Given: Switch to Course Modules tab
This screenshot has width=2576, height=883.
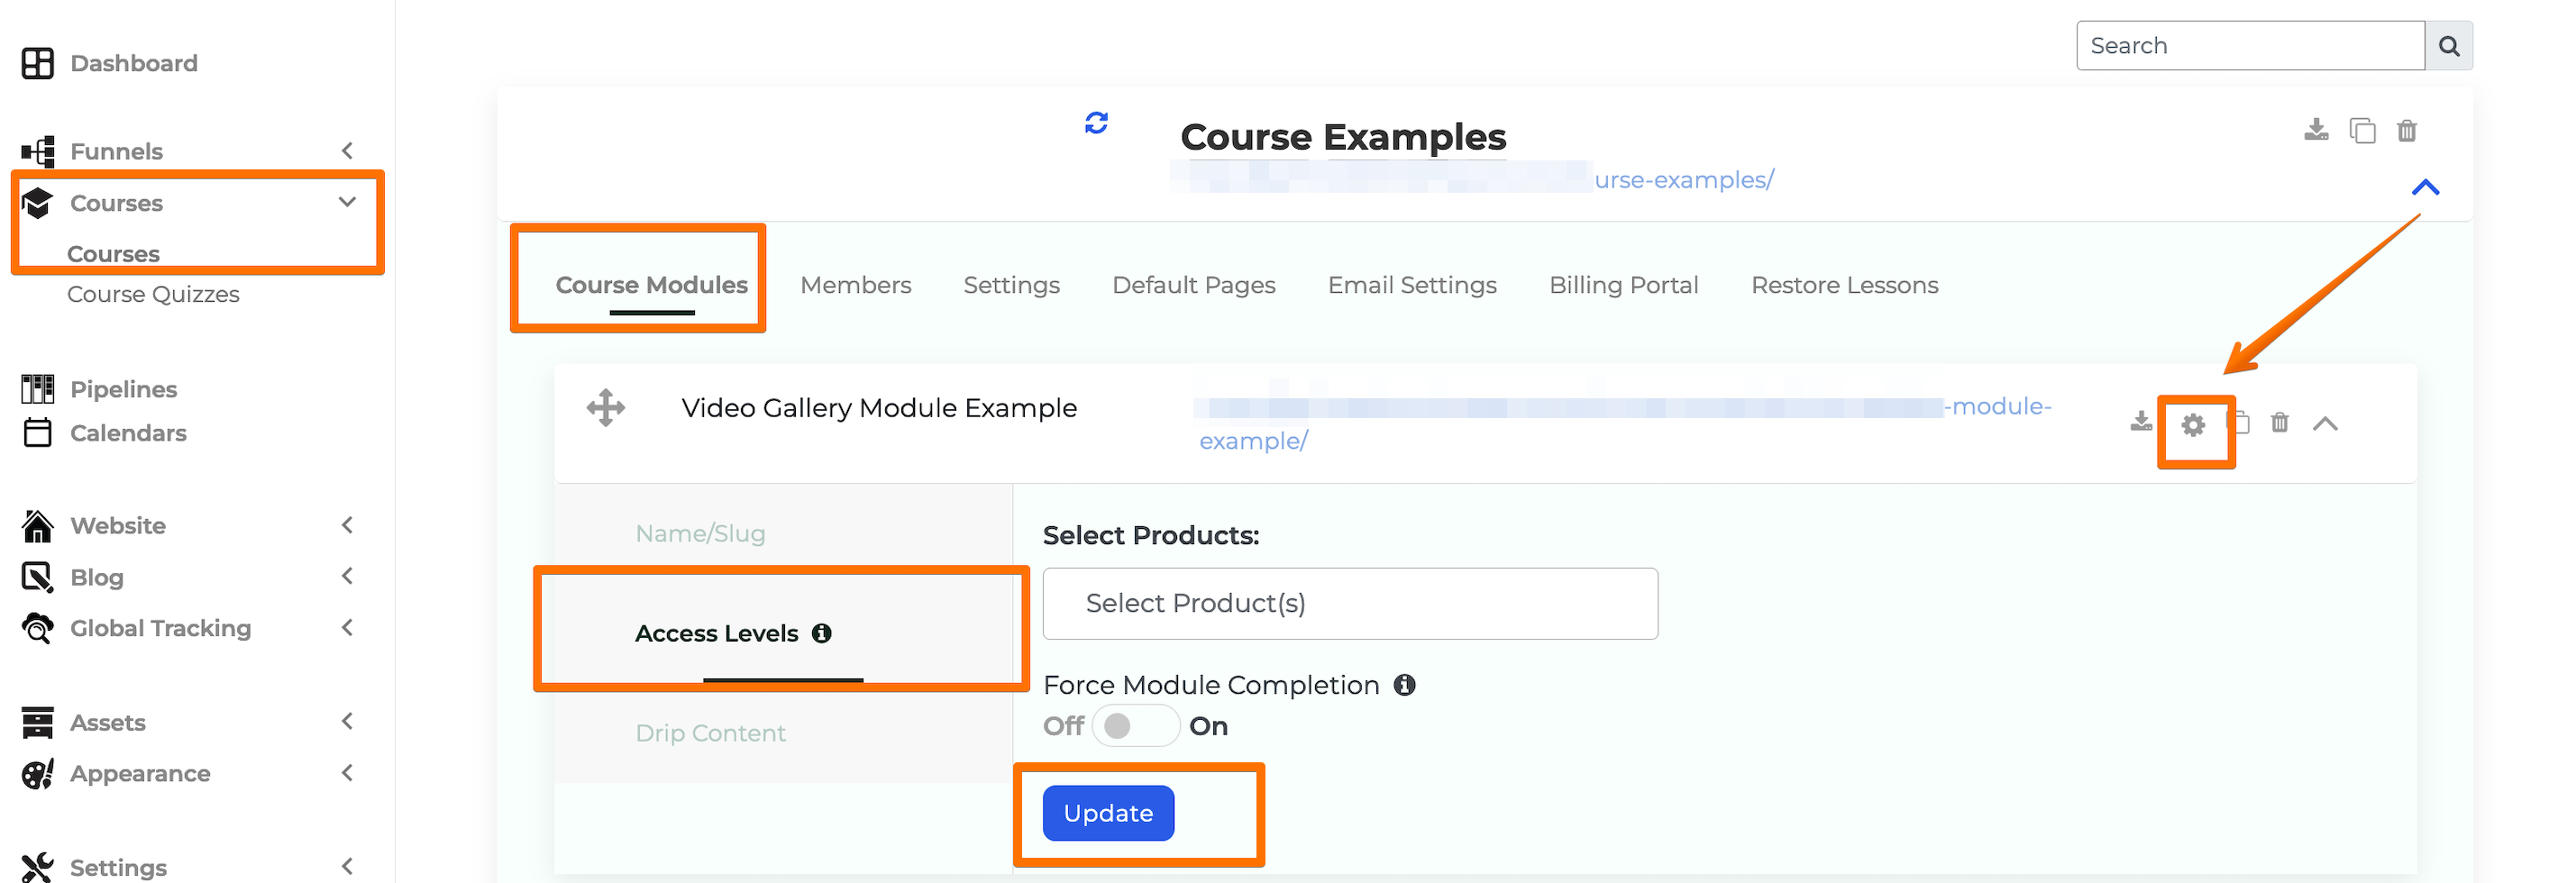Looking at the screenshot, I should [x=651, y=285].
